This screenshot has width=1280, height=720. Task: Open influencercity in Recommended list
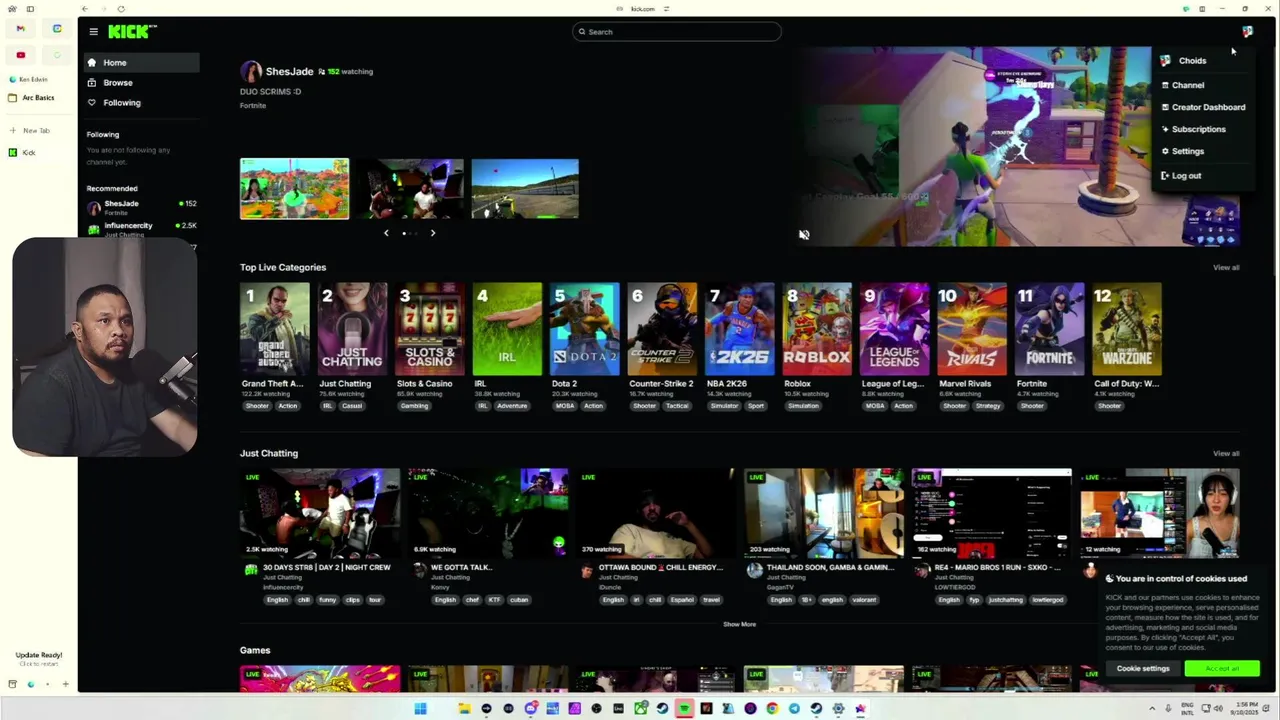point(141,229)
